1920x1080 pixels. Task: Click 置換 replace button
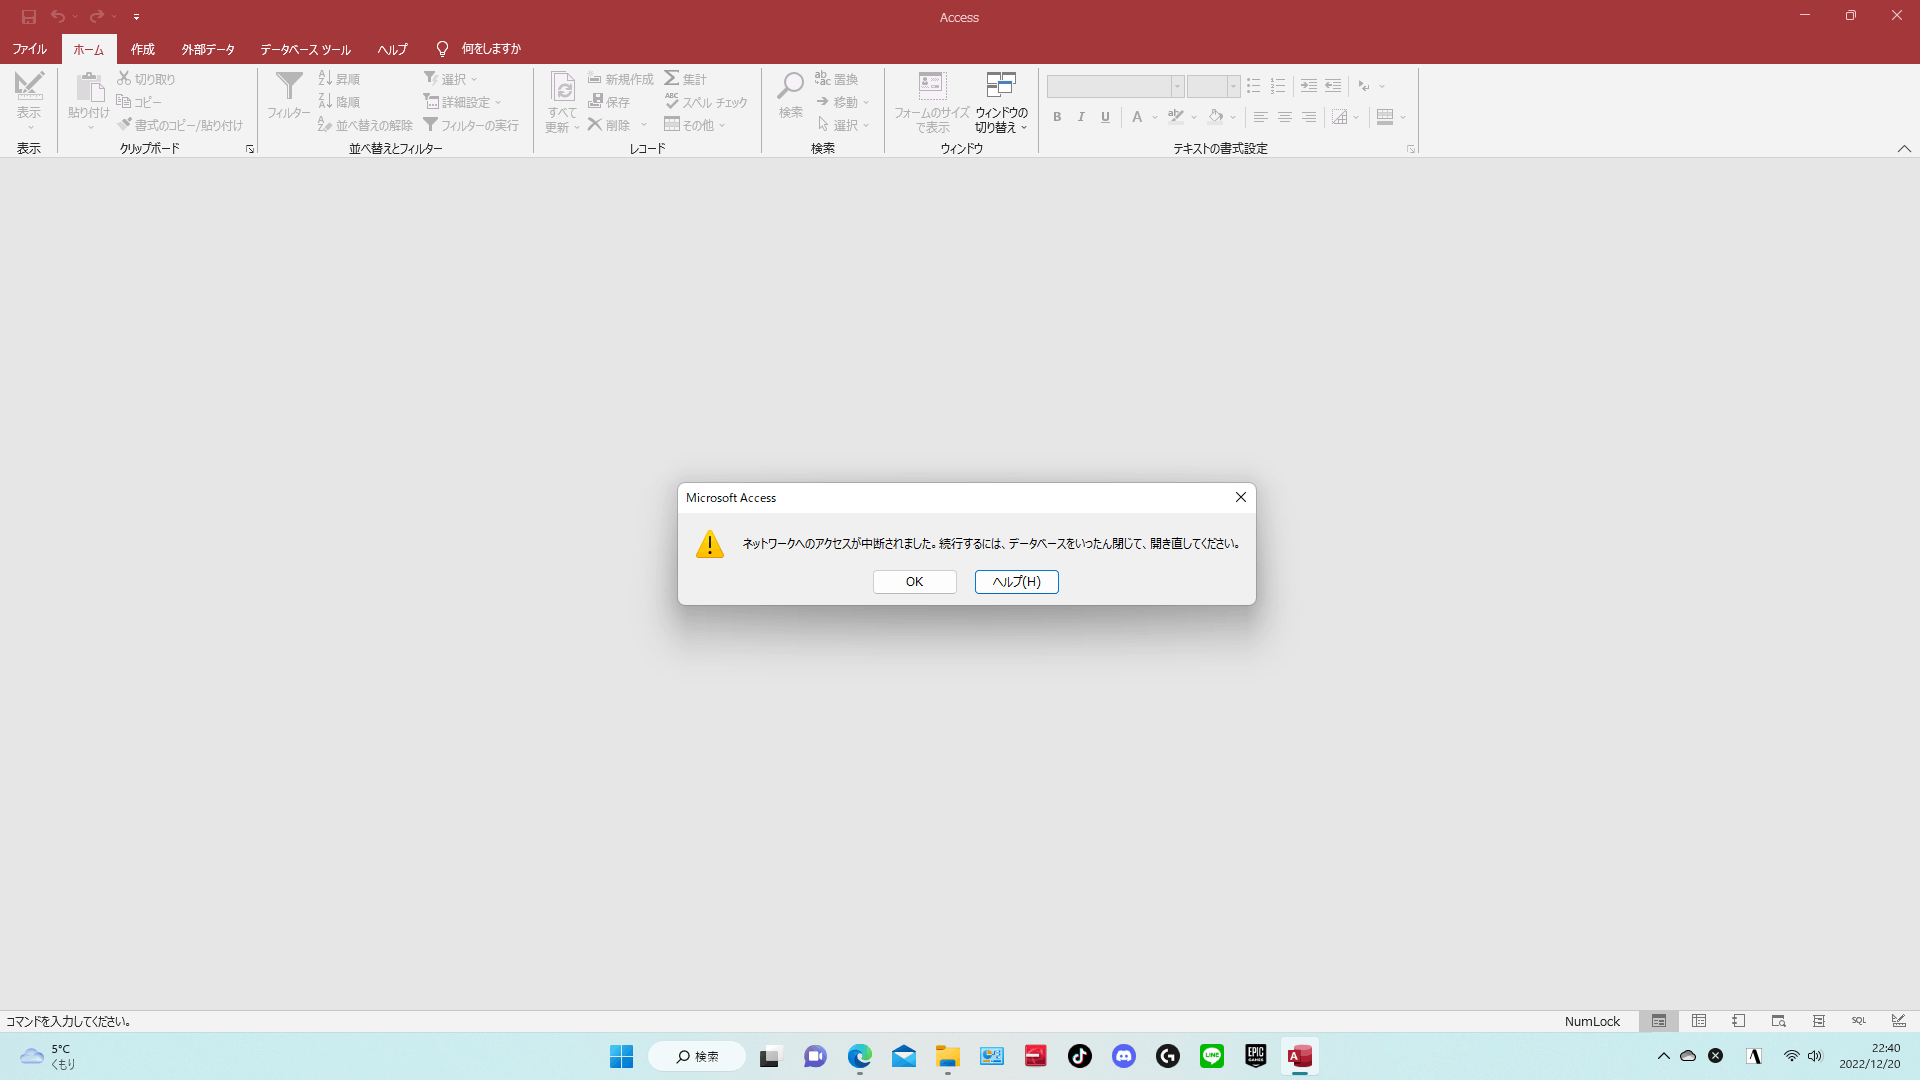click(x=837, y=79)
